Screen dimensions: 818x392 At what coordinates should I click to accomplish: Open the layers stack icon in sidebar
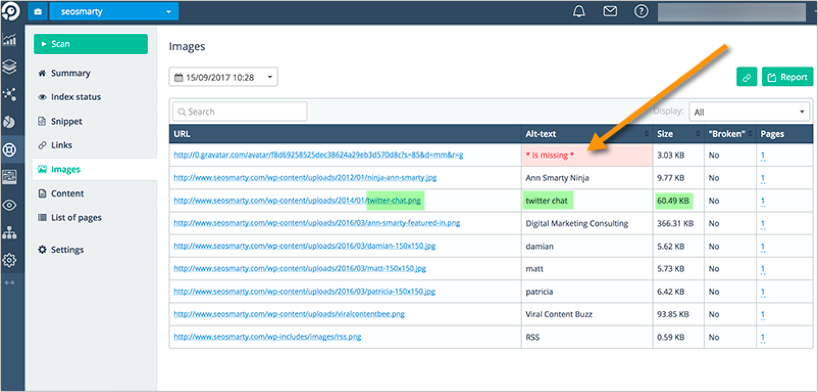(9, 66)
